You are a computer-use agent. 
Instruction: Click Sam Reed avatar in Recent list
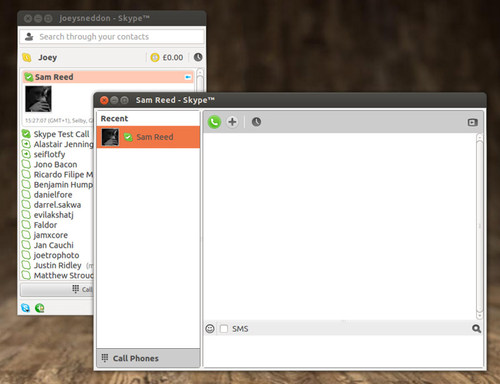pyautogui.click(x=110, y=137)
